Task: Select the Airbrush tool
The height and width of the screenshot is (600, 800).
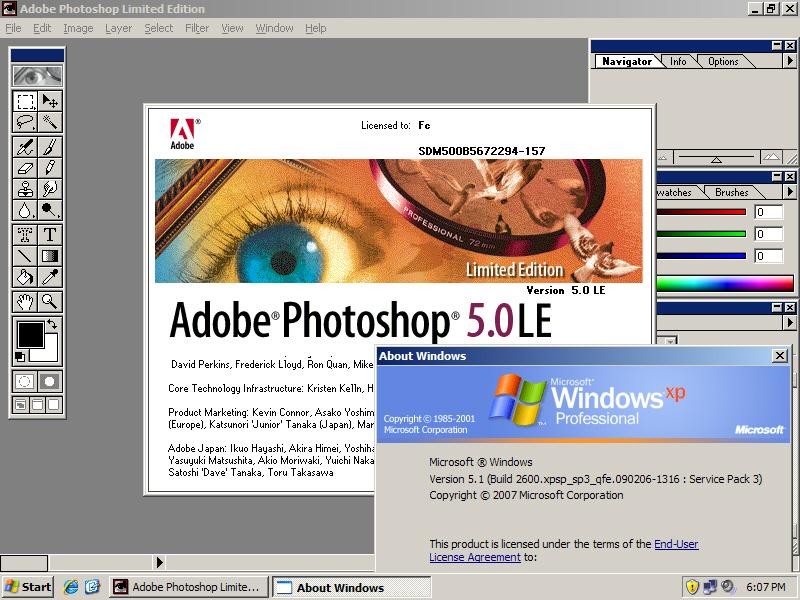Action: pyautogui.click(x=25, y=147)
